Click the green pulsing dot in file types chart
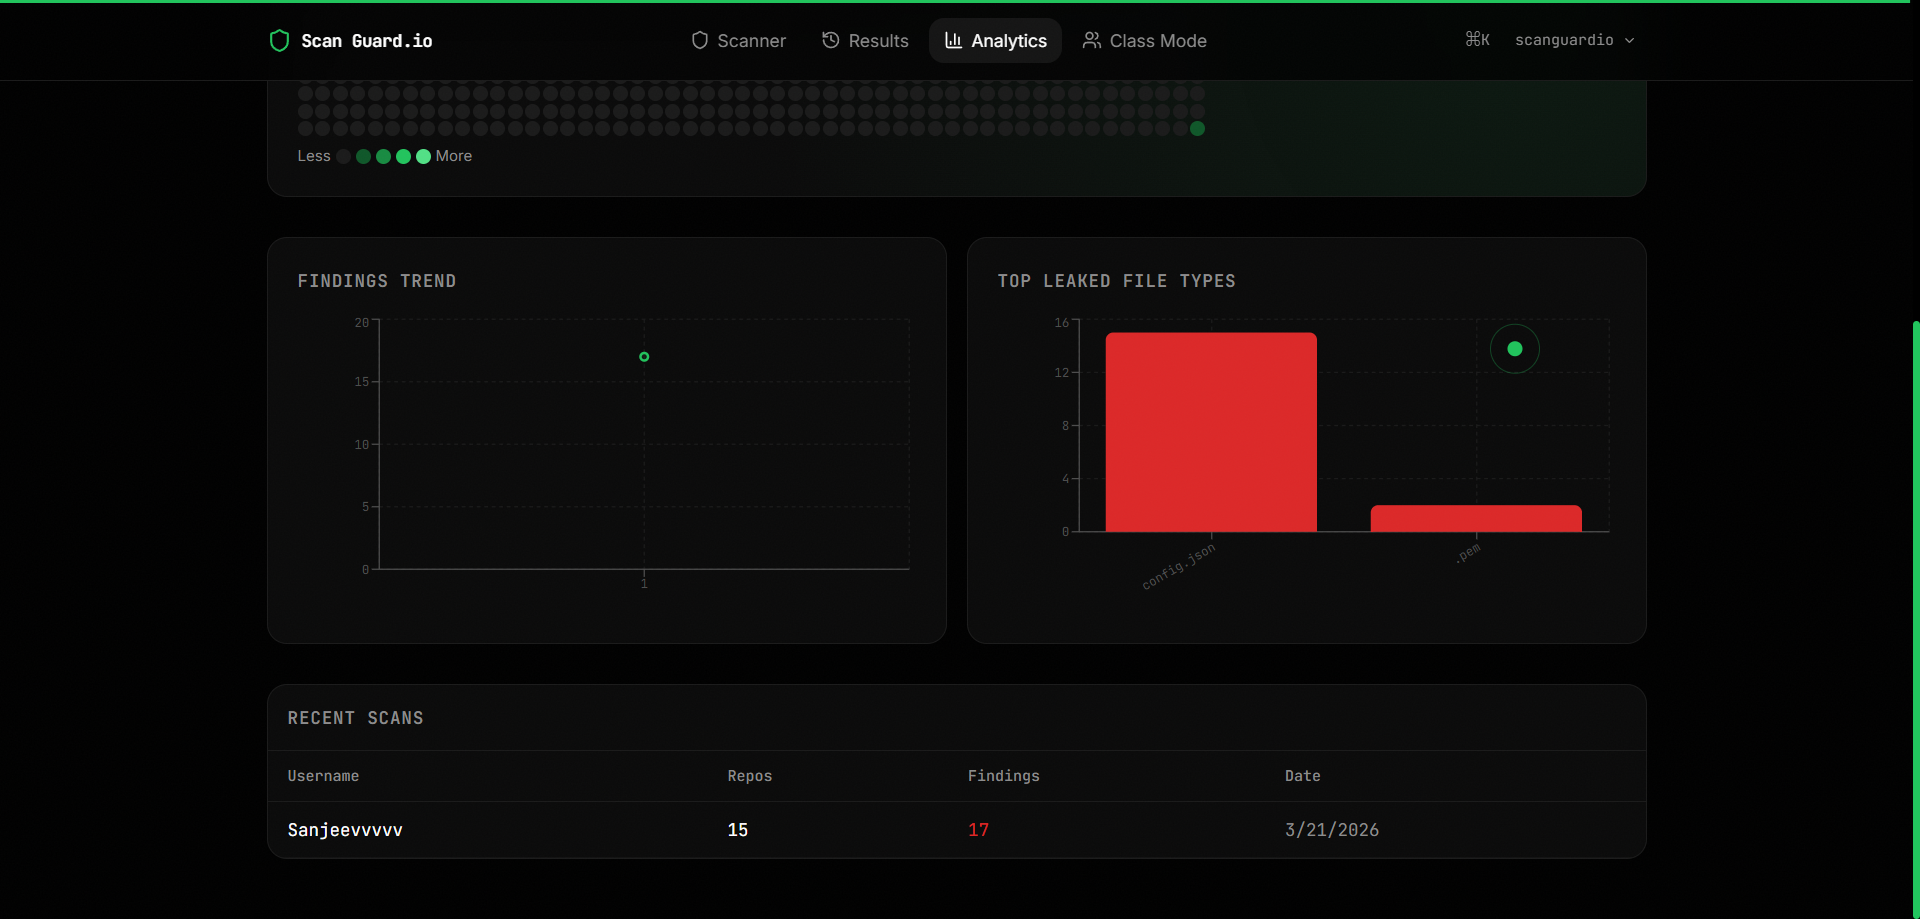This screenshot has height=919, width=1920. (1515, 349)
